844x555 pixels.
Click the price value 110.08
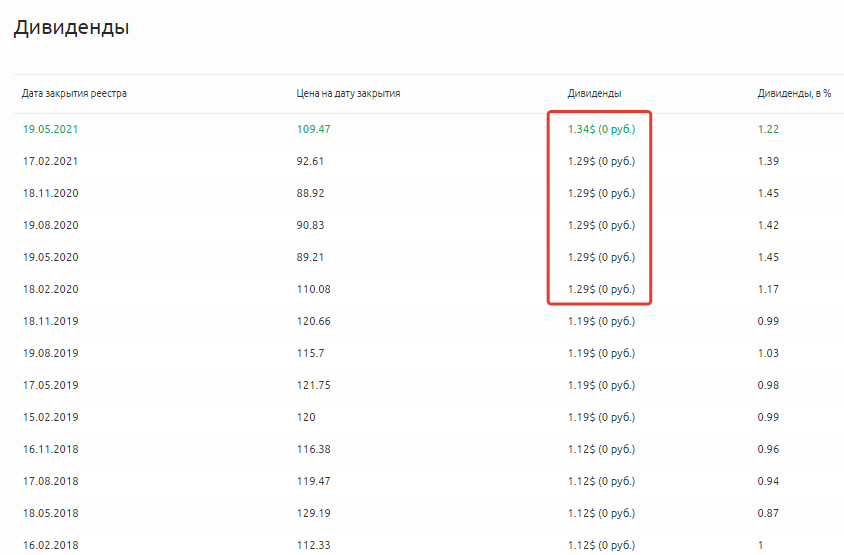pos(313,289)
